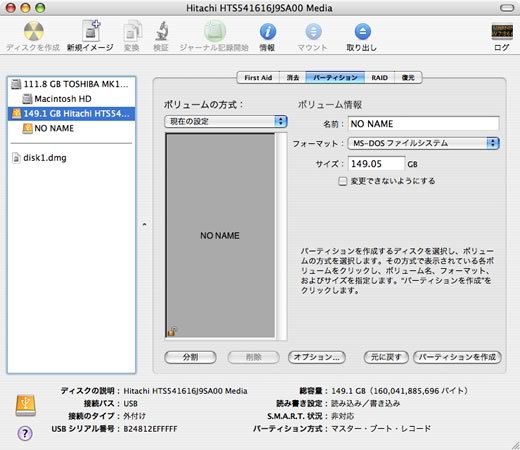
Task: Click the toolbar toggle pill in the title bar
Action: [507, 8]
